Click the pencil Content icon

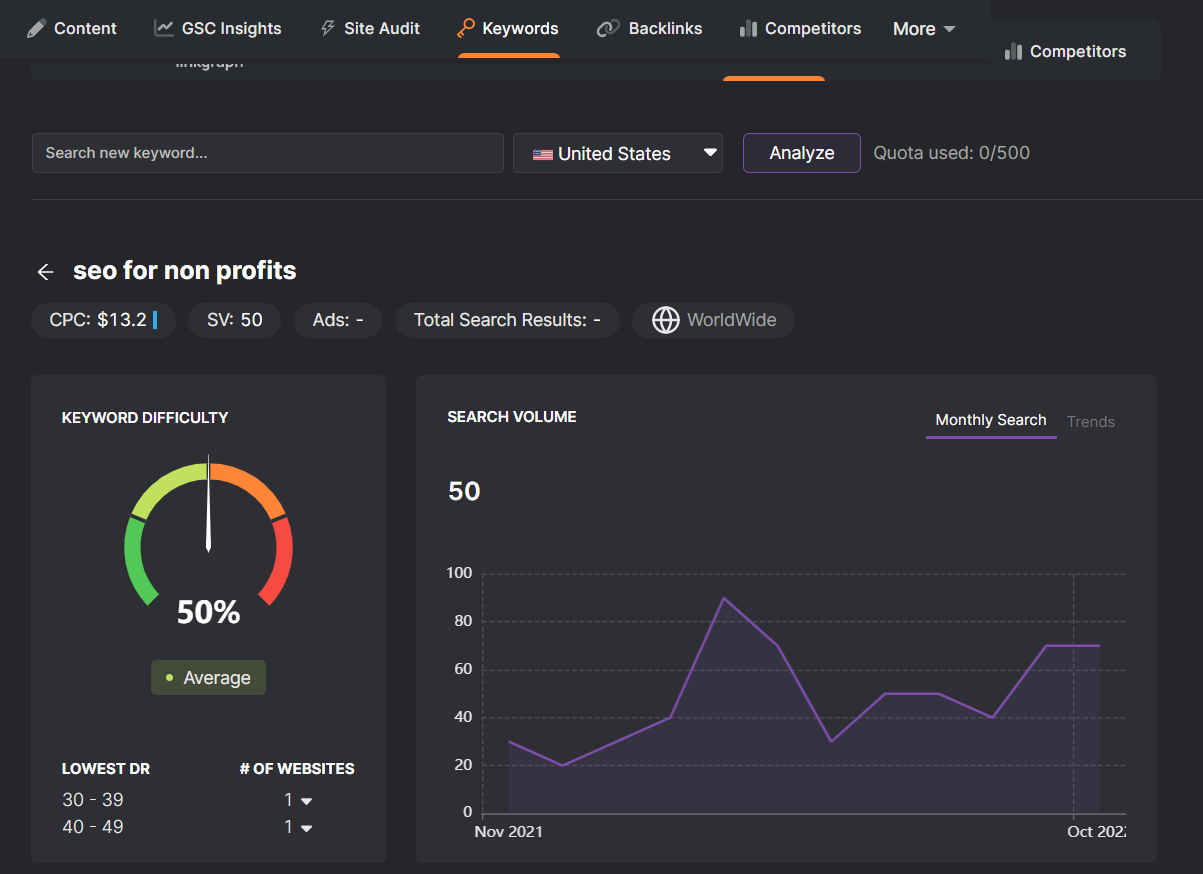point(37,28)
